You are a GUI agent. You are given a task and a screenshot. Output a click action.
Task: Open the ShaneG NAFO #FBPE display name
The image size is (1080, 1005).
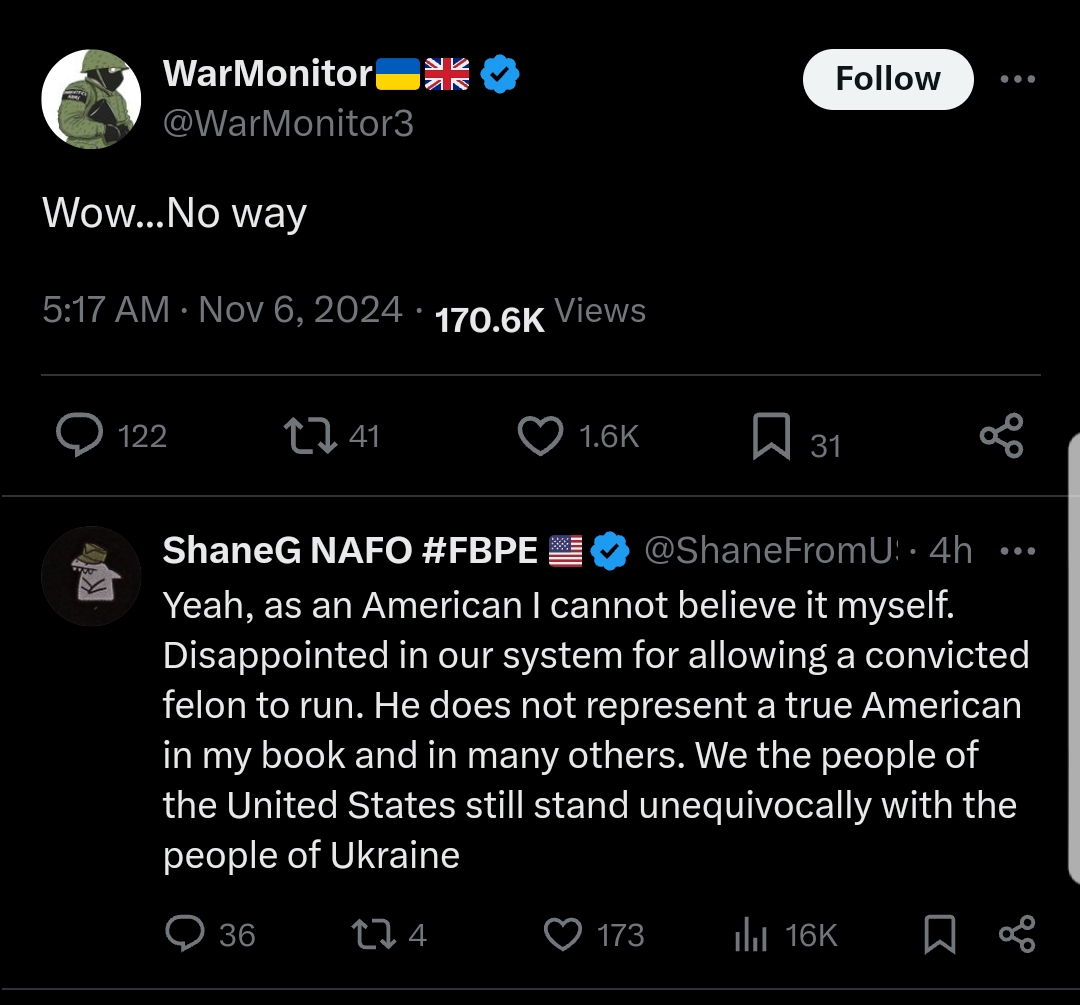[350, 550]
